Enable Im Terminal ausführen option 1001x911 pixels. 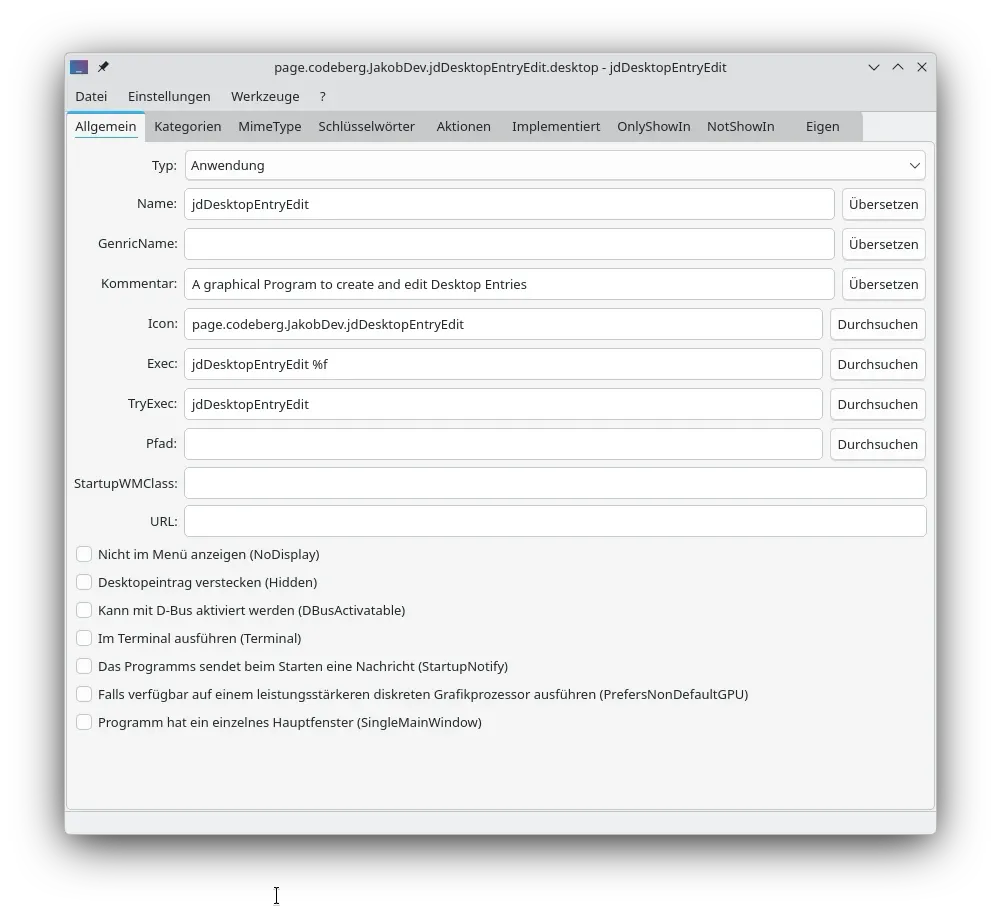click(x=84, y=638)
